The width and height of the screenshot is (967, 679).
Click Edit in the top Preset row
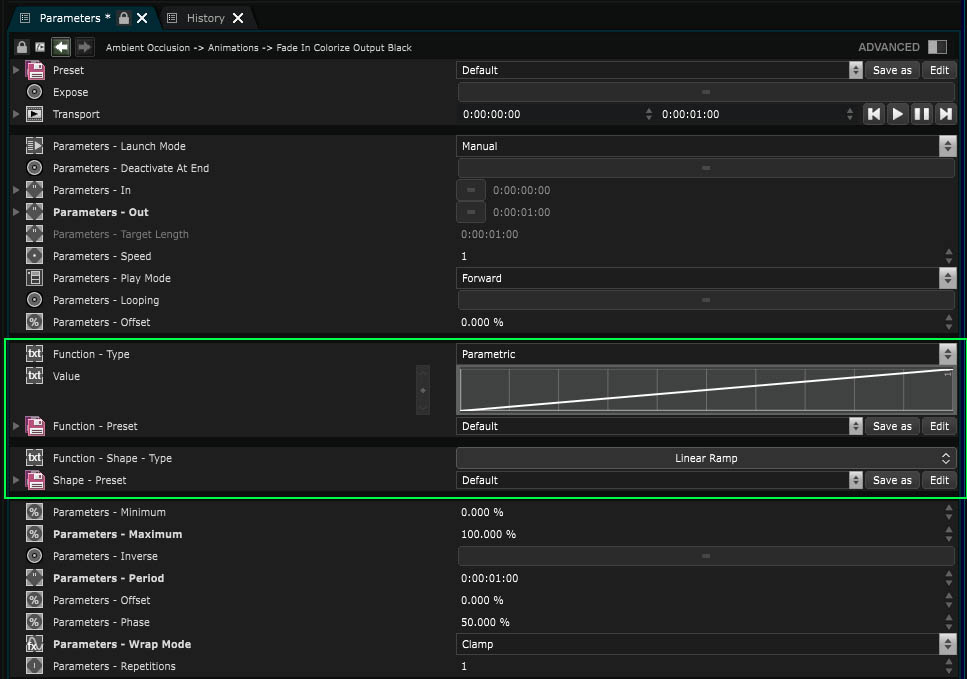click(x=939, y=70)
